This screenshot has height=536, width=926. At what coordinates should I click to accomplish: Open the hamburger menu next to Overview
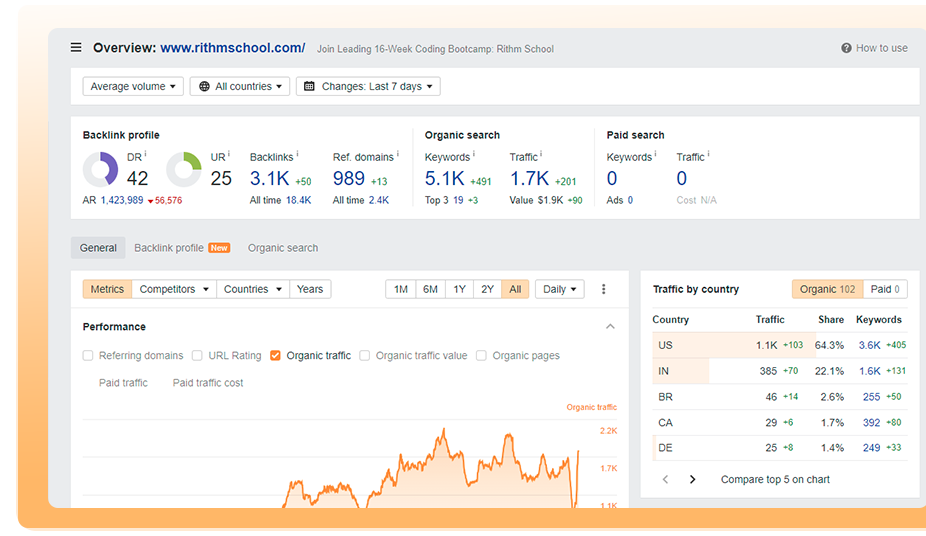click(x=76, y=47)
